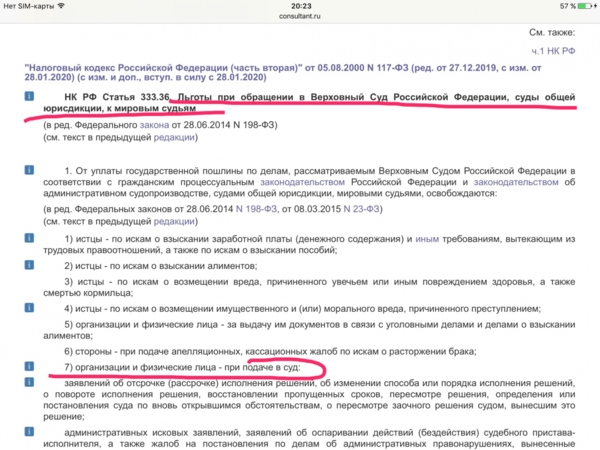Screen dimensions: 600x450
Task: Open info icon for item 1 (заработной платы)
Action: tap(28, 239)
